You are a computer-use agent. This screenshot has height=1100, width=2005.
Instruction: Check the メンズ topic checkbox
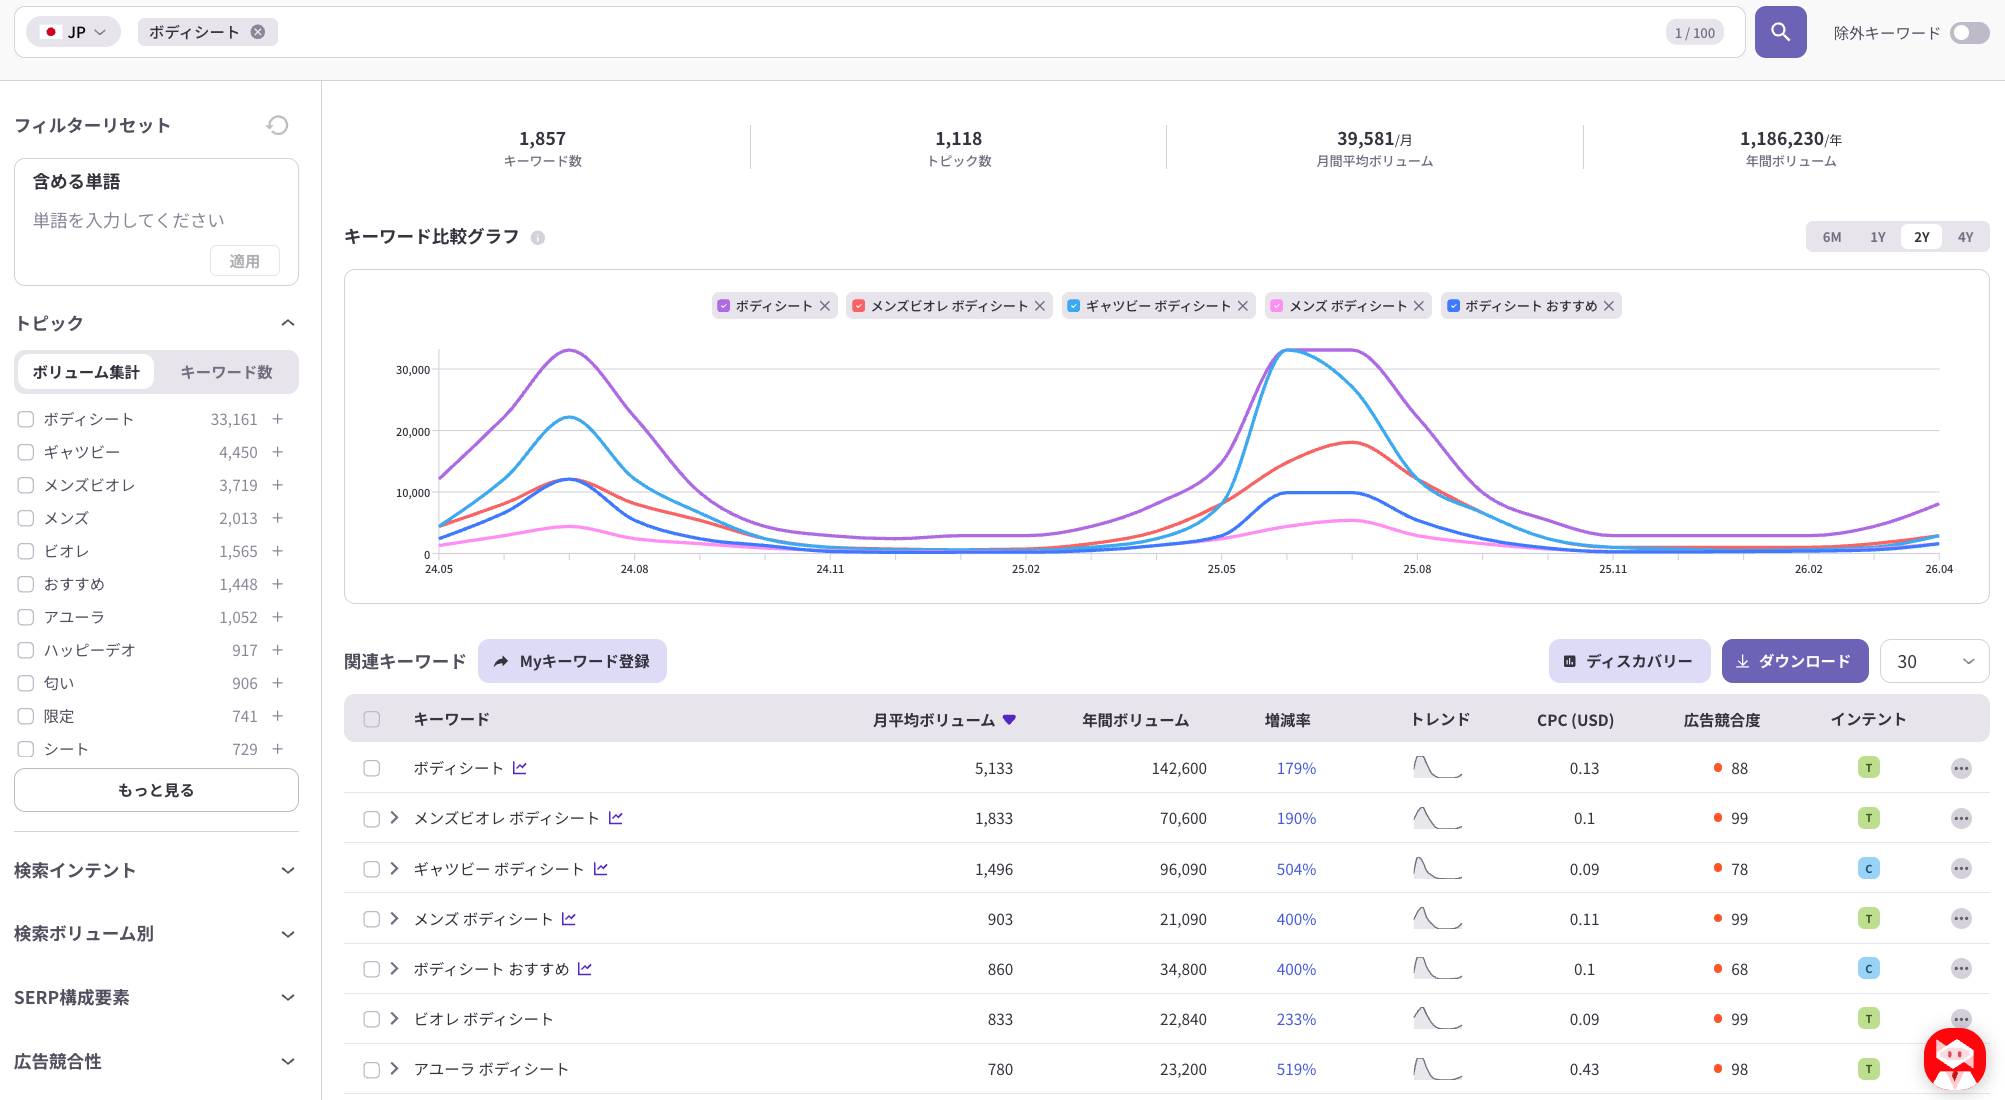pyautogui.click(x=26, y=518)
